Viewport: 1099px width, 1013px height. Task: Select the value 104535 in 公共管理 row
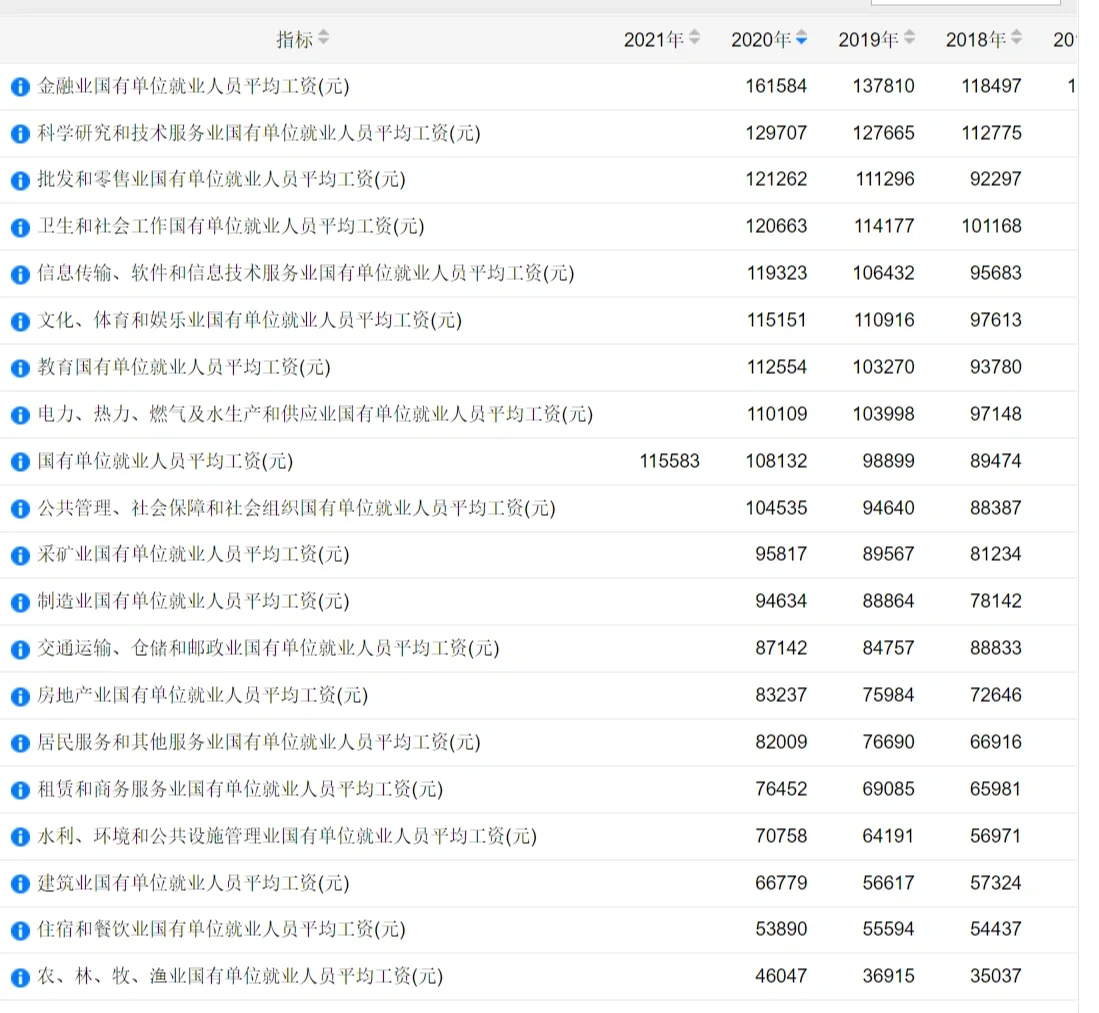tap(776, 508)
